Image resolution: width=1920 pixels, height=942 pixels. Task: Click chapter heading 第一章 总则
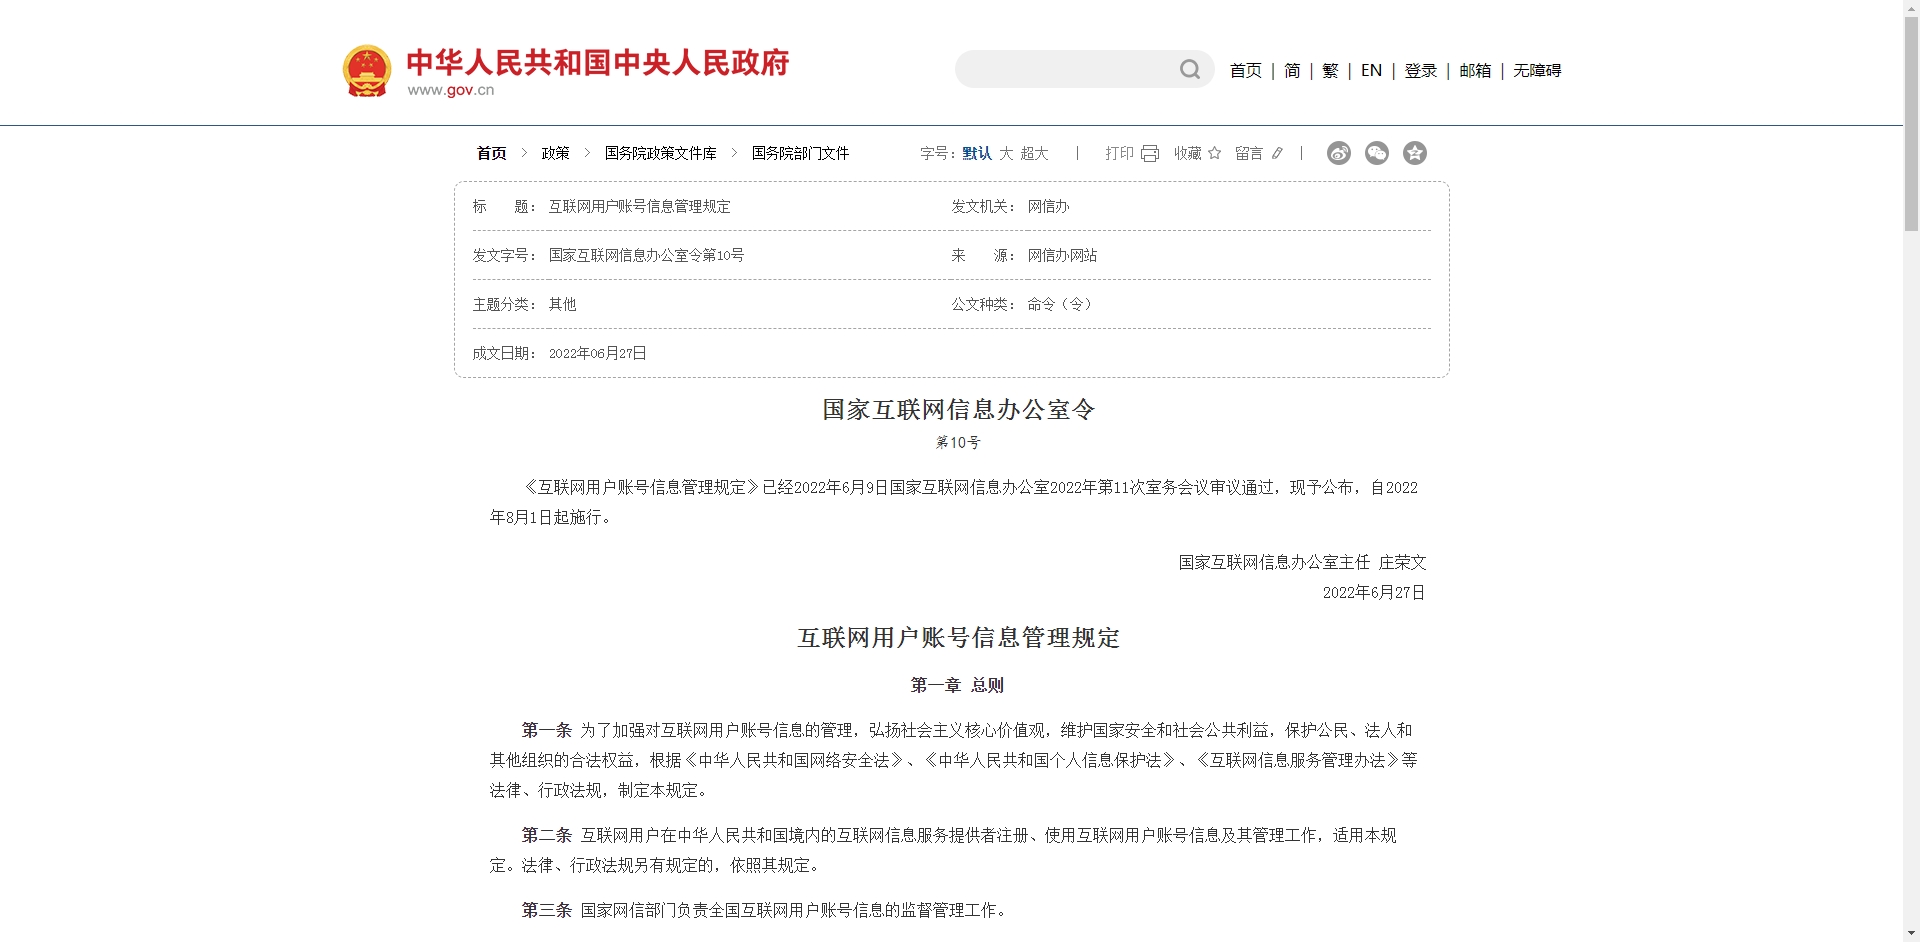[957, 685]
